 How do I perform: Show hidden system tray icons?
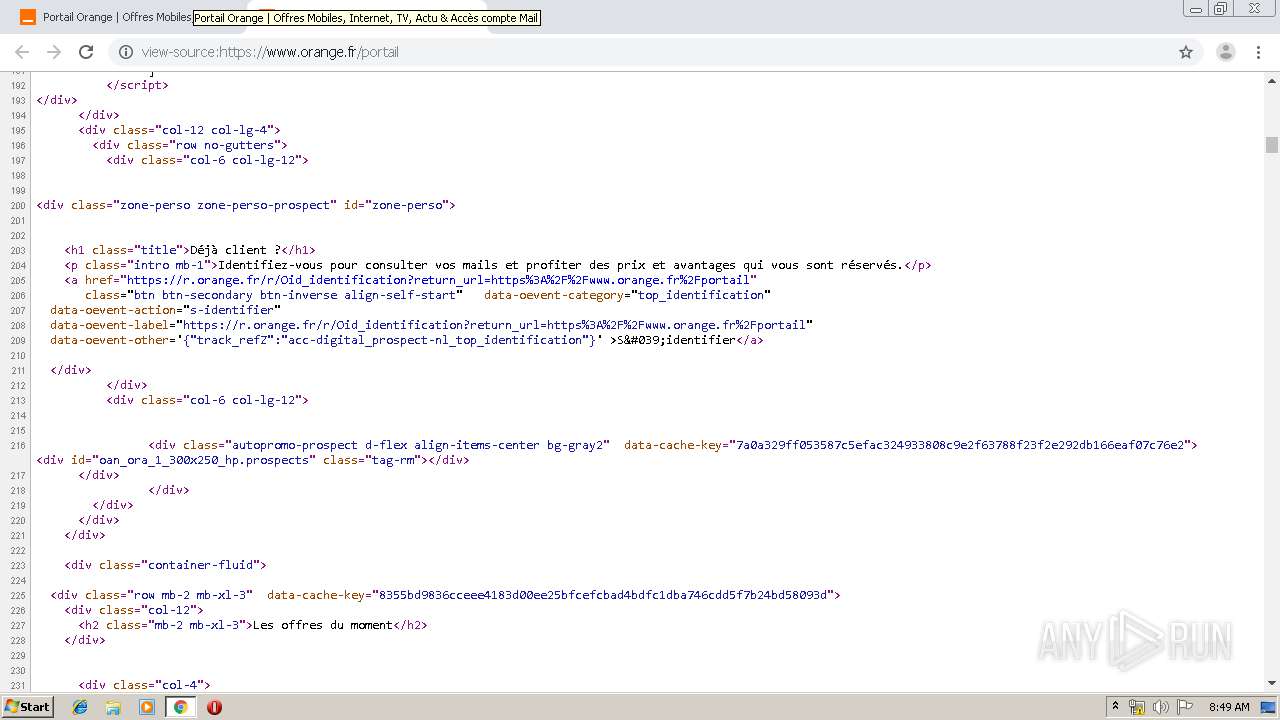pos(1115,707)
